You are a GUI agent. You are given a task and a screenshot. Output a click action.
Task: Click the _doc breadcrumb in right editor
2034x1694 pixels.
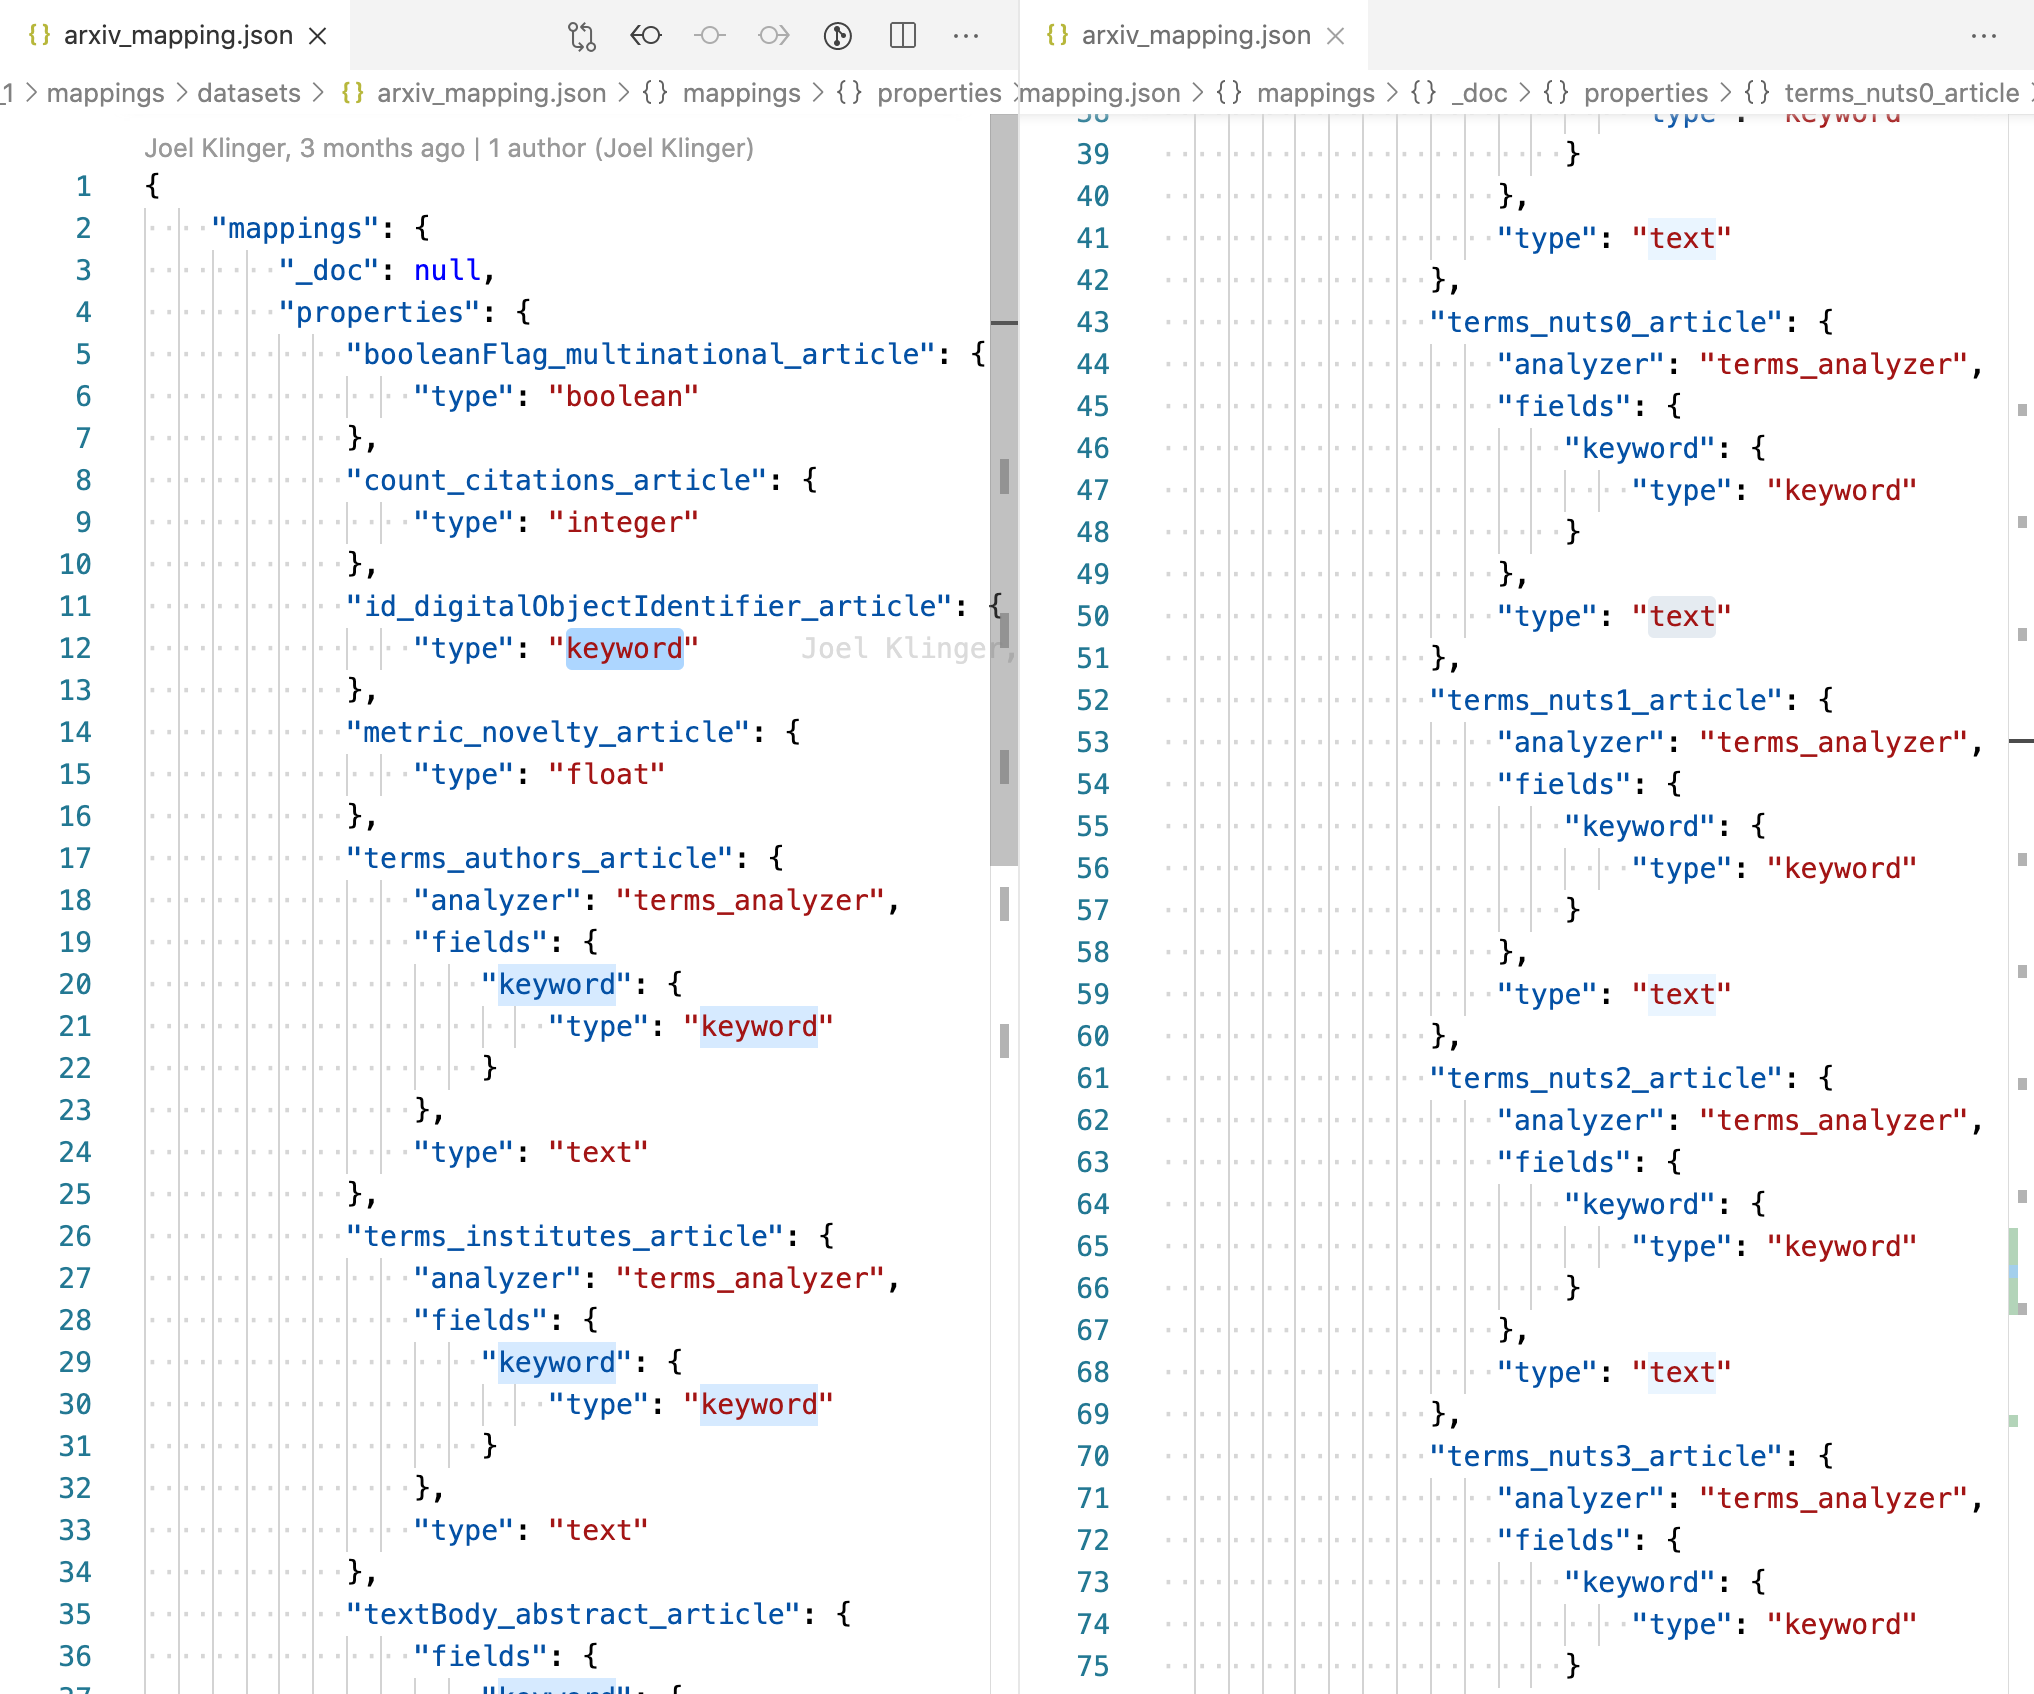point(1484,93)
